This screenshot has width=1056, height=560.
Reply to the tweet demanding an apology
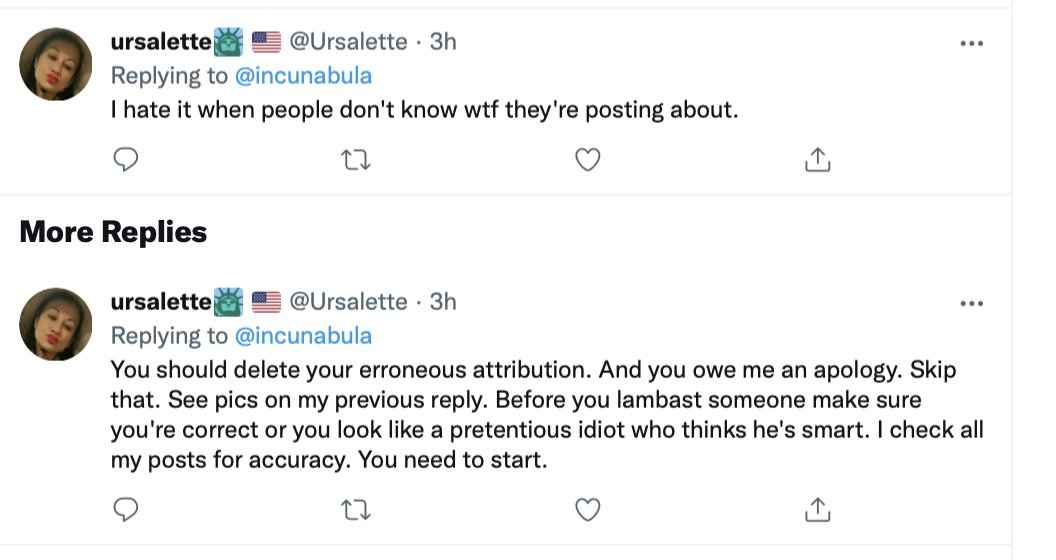click(x=125, y=510)
